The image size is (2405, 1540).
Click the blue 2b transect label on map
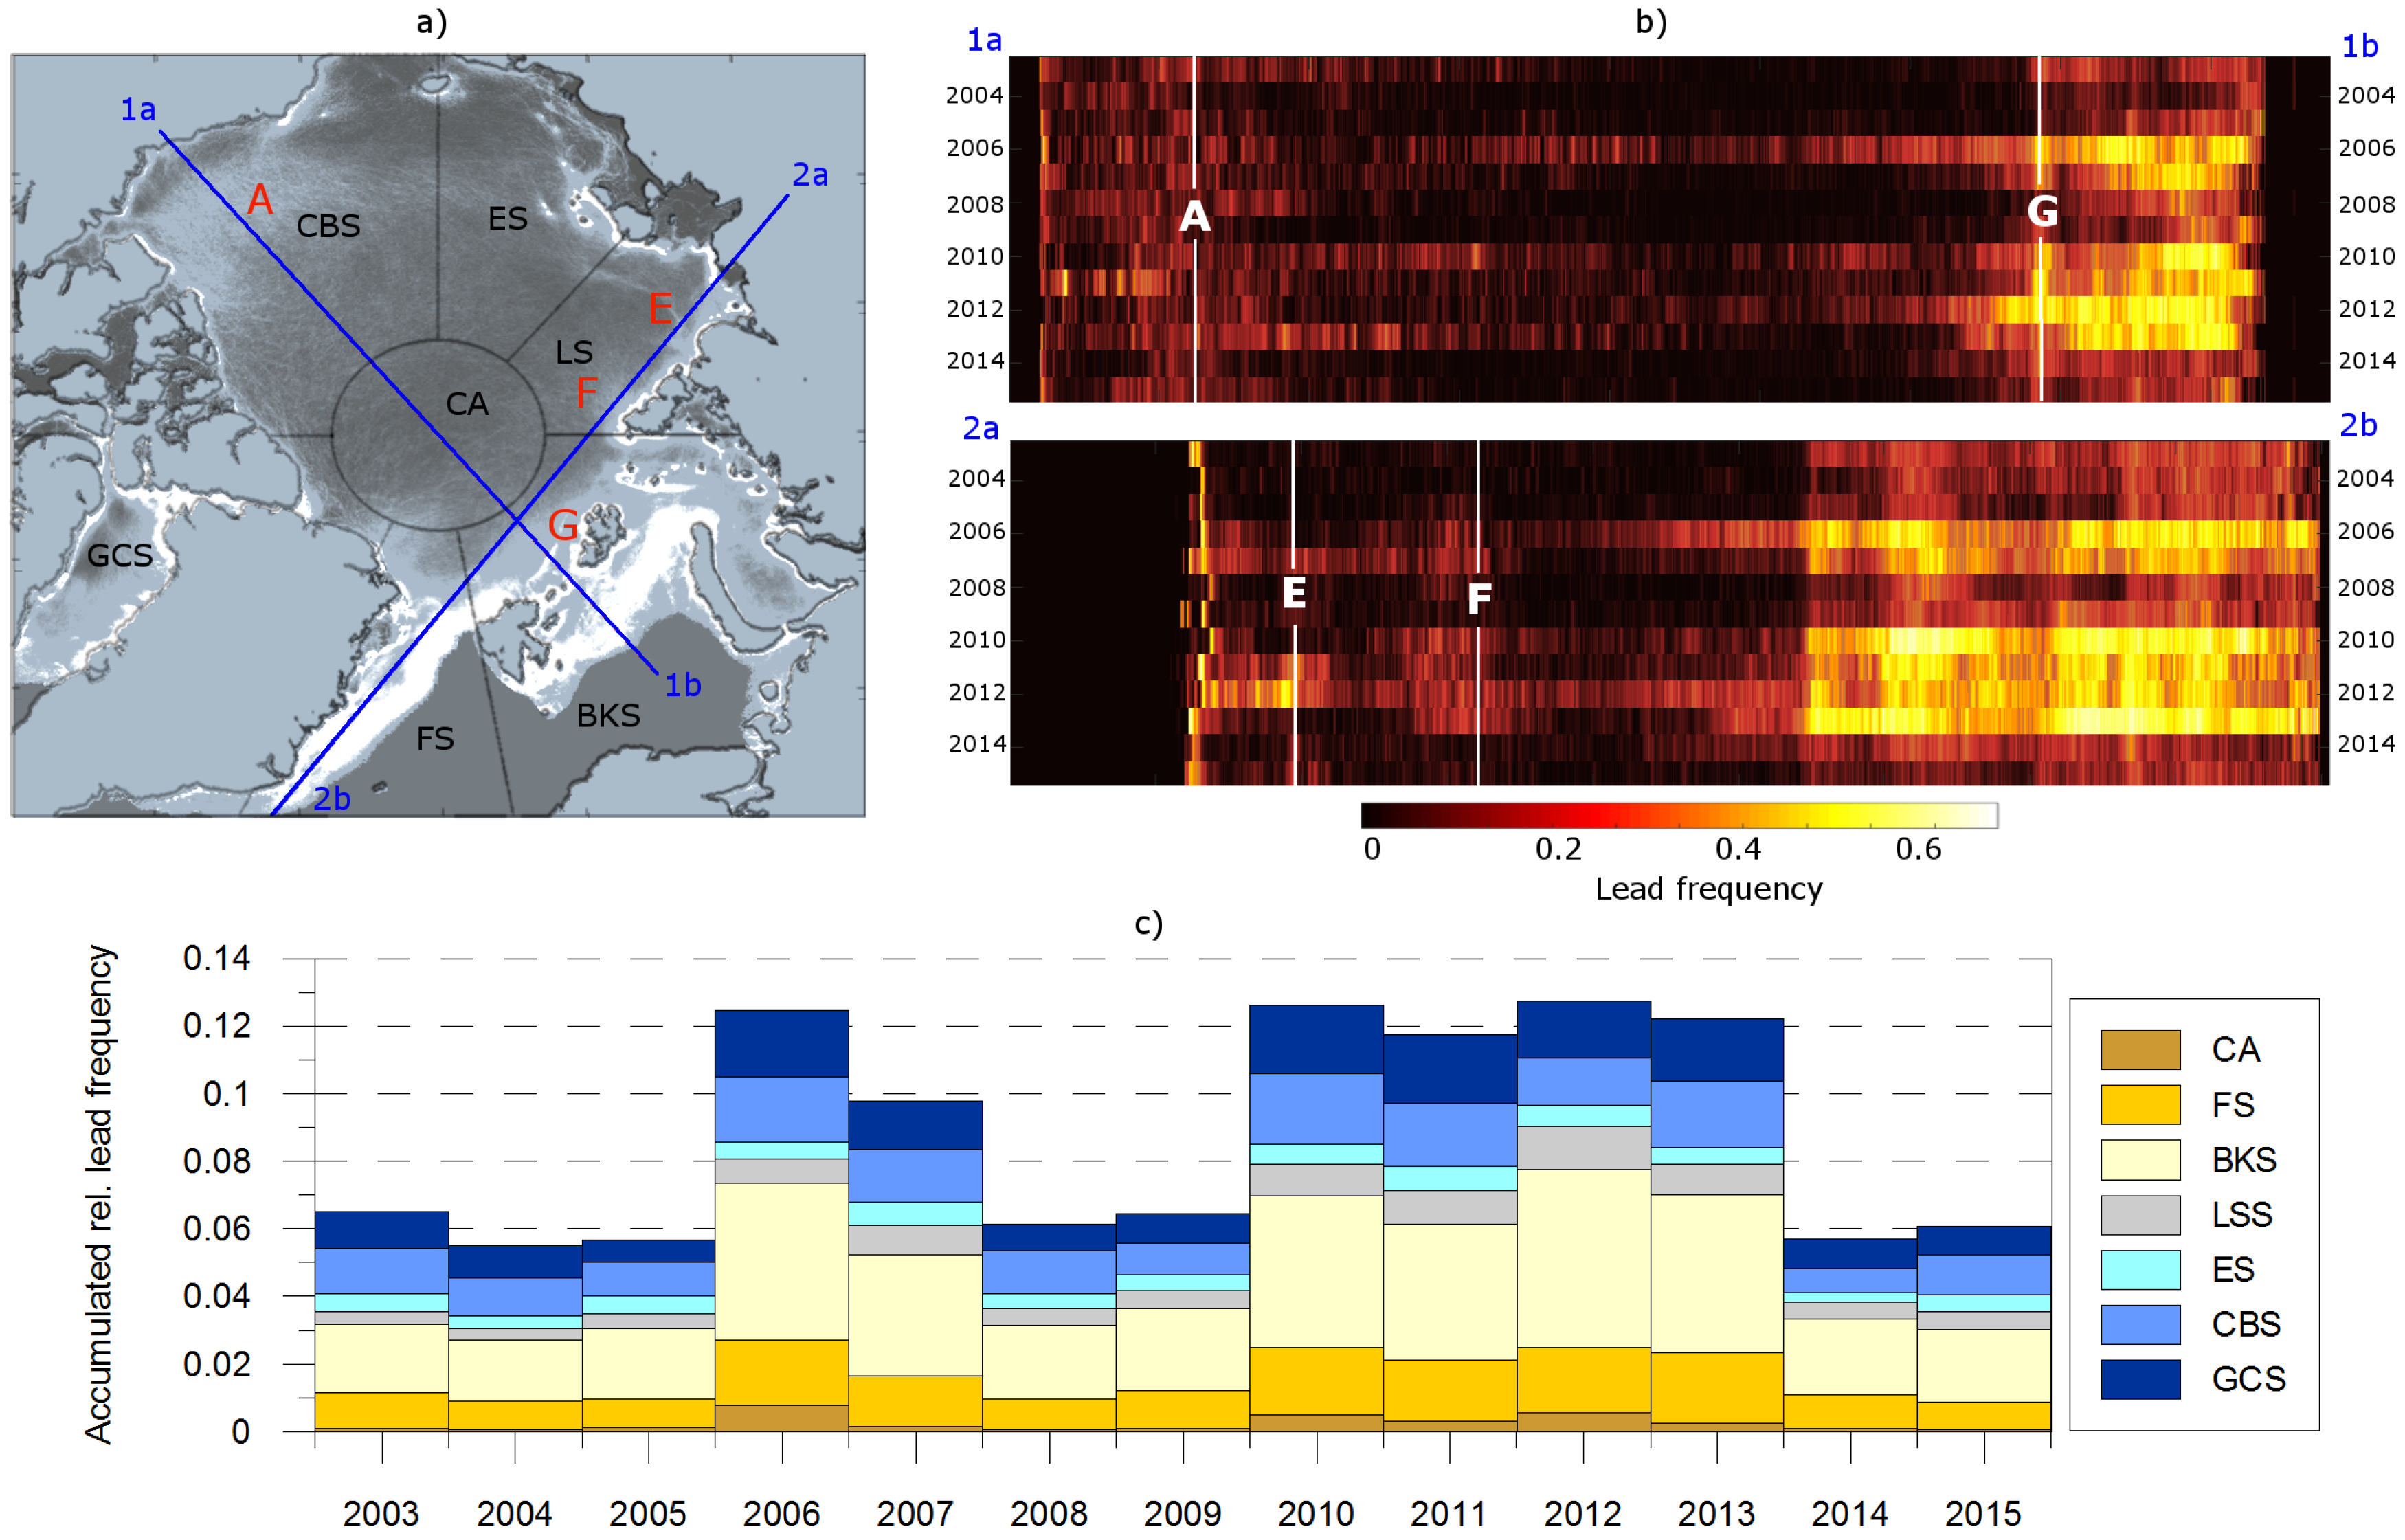[332, 798]
